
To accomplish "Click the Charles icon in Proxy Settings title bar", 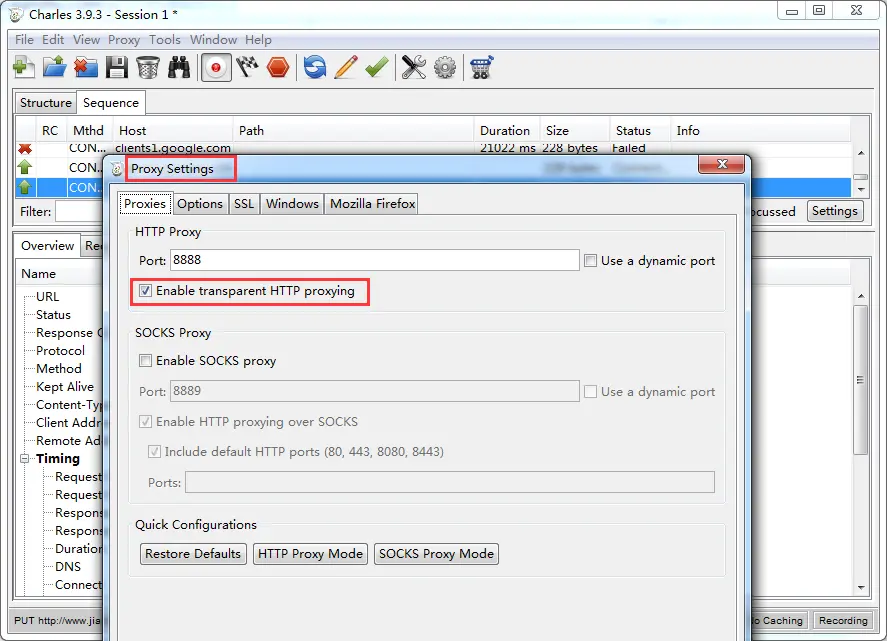I will click(x=117, y=169).
